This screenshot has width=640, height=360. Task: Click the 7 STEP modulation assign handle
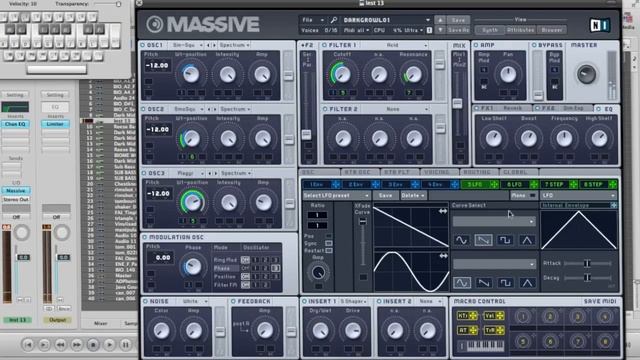(x=573, y=184)
